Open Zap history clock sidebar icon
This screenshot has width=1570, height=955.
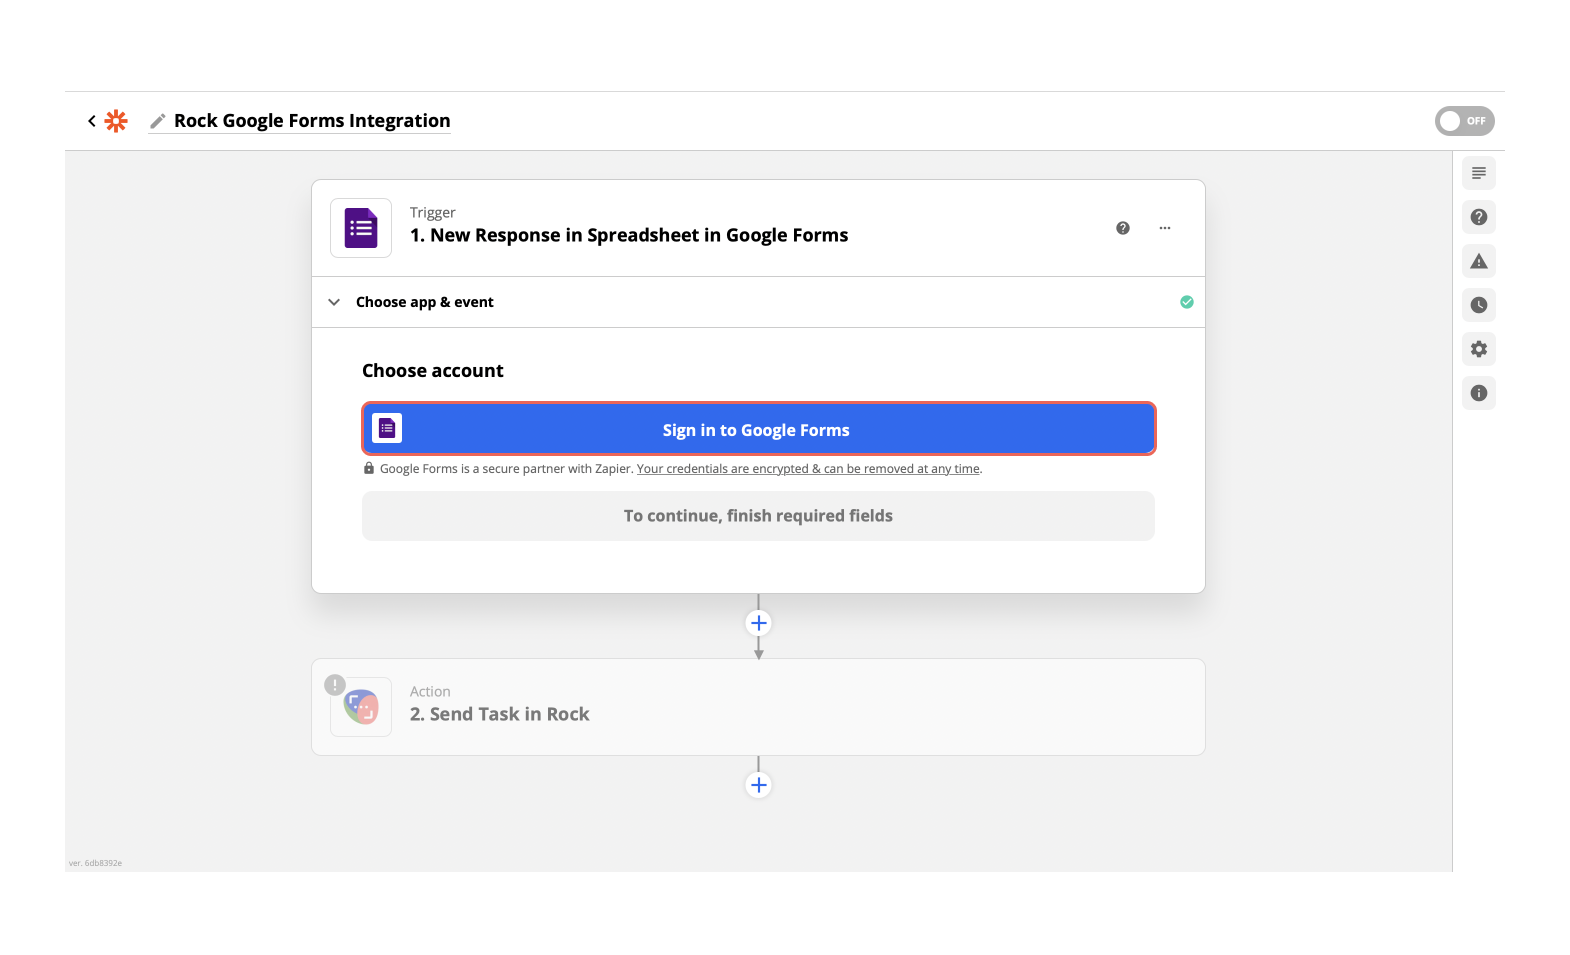click(x=1478, y=305)
